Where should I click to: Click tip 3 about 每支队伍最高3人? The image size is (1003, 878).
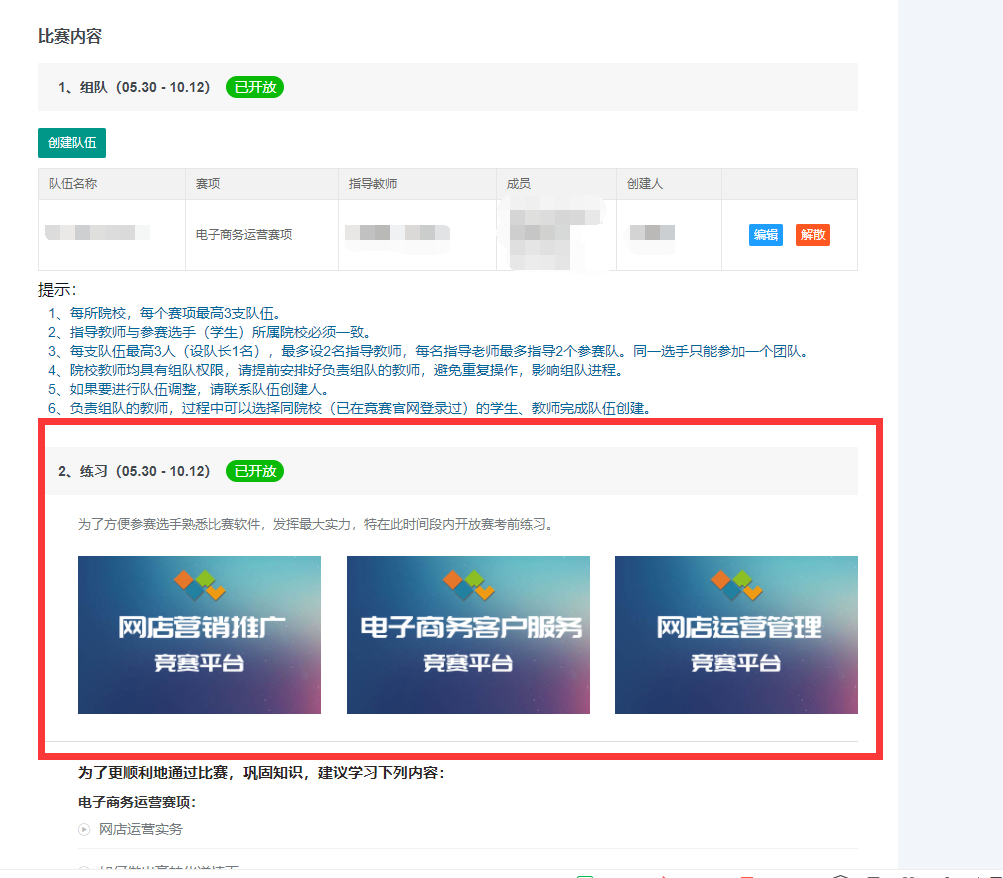click(429, 351)
